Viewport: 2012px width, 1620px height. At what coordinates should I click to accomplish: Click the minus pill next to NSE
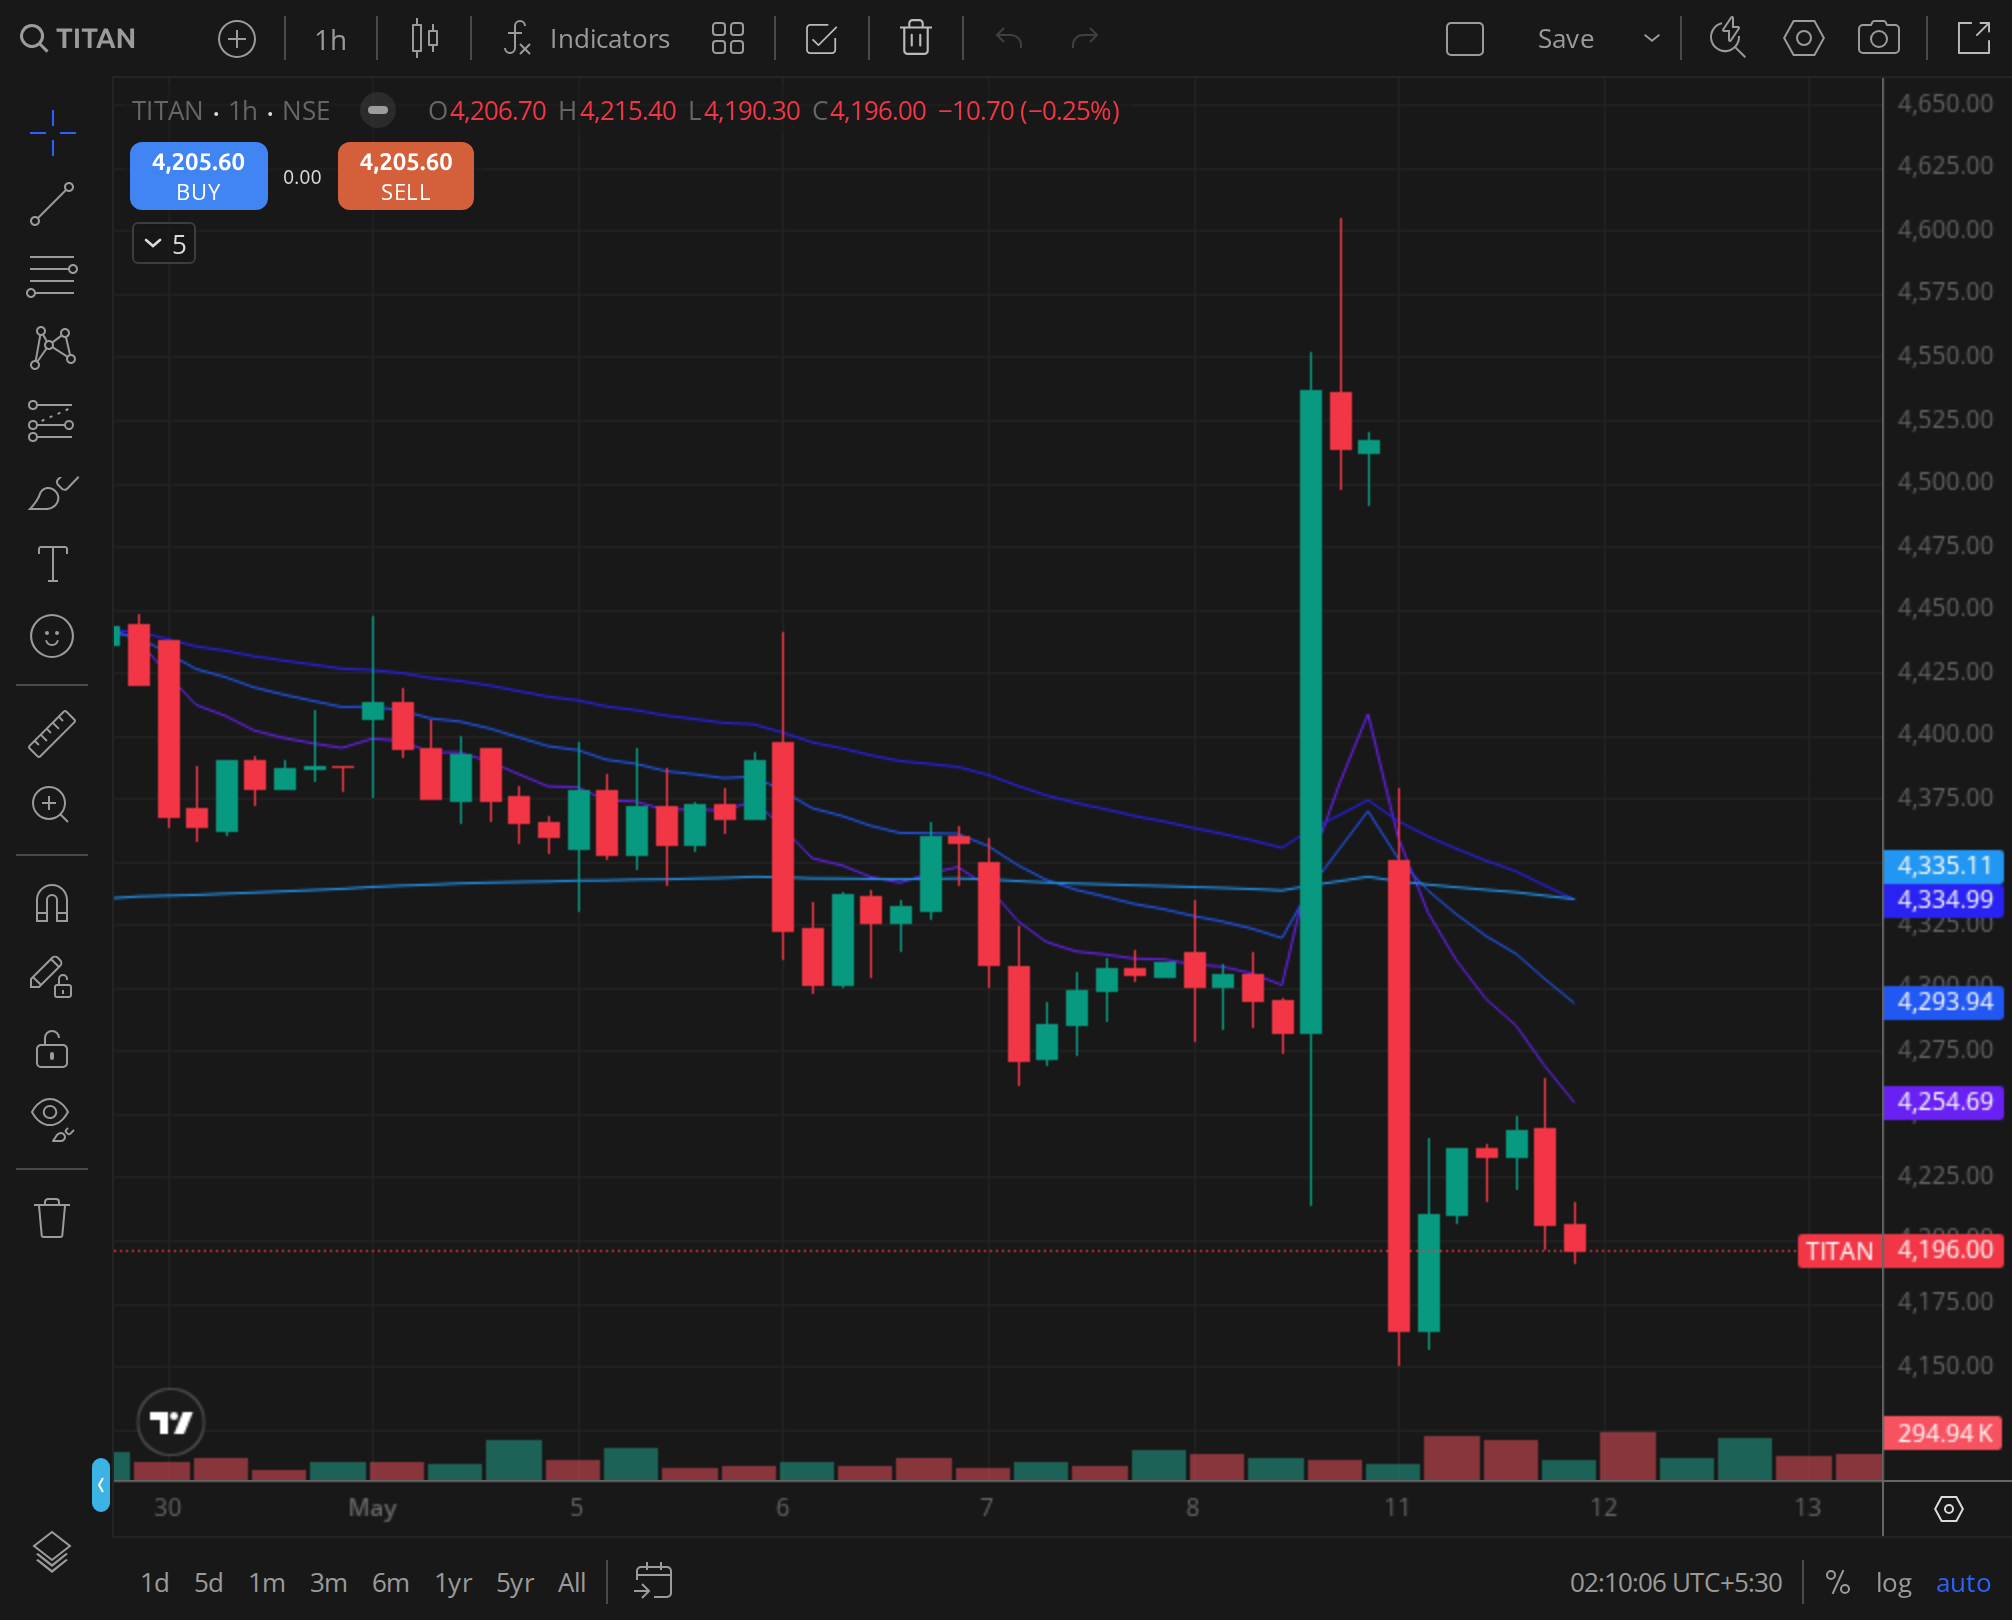click(378, 110)
